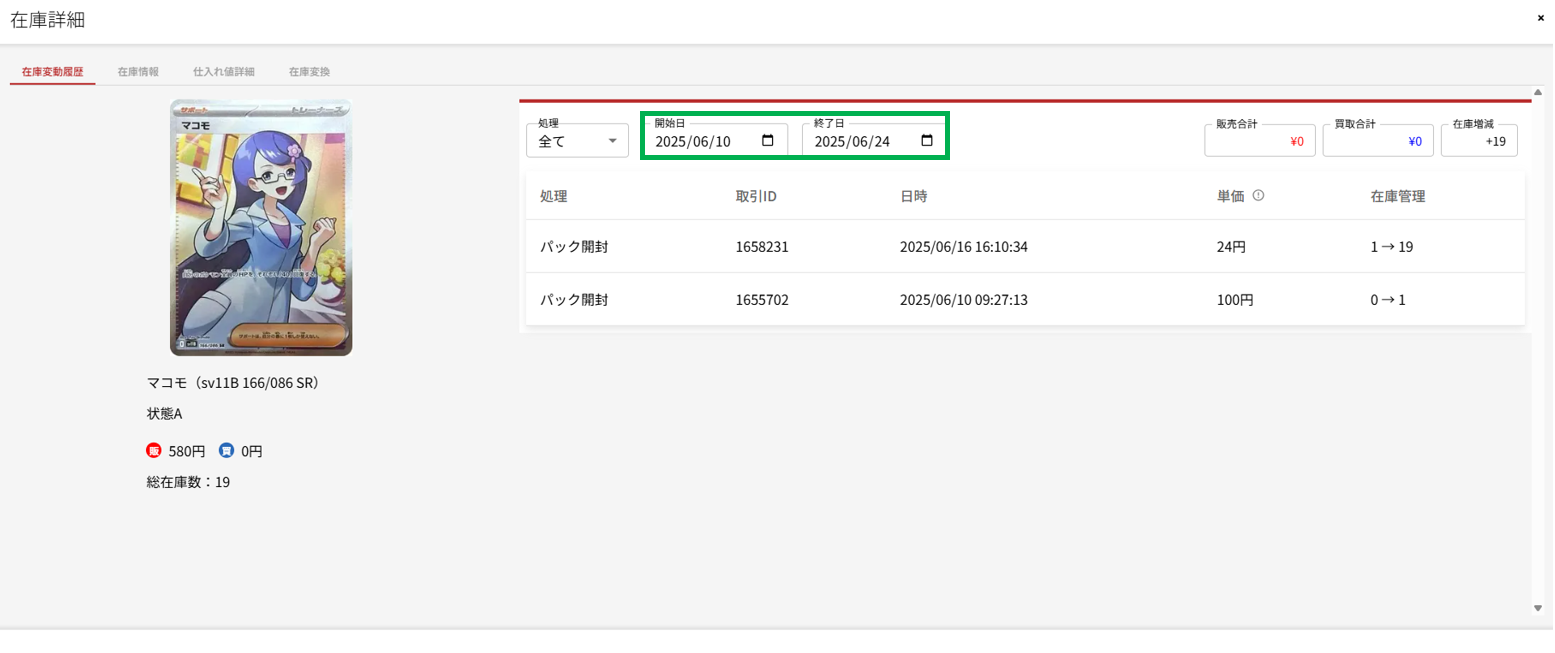Select transaction ID 1655702
This screenshot has width=1555, height=653.
pos(763,299)
